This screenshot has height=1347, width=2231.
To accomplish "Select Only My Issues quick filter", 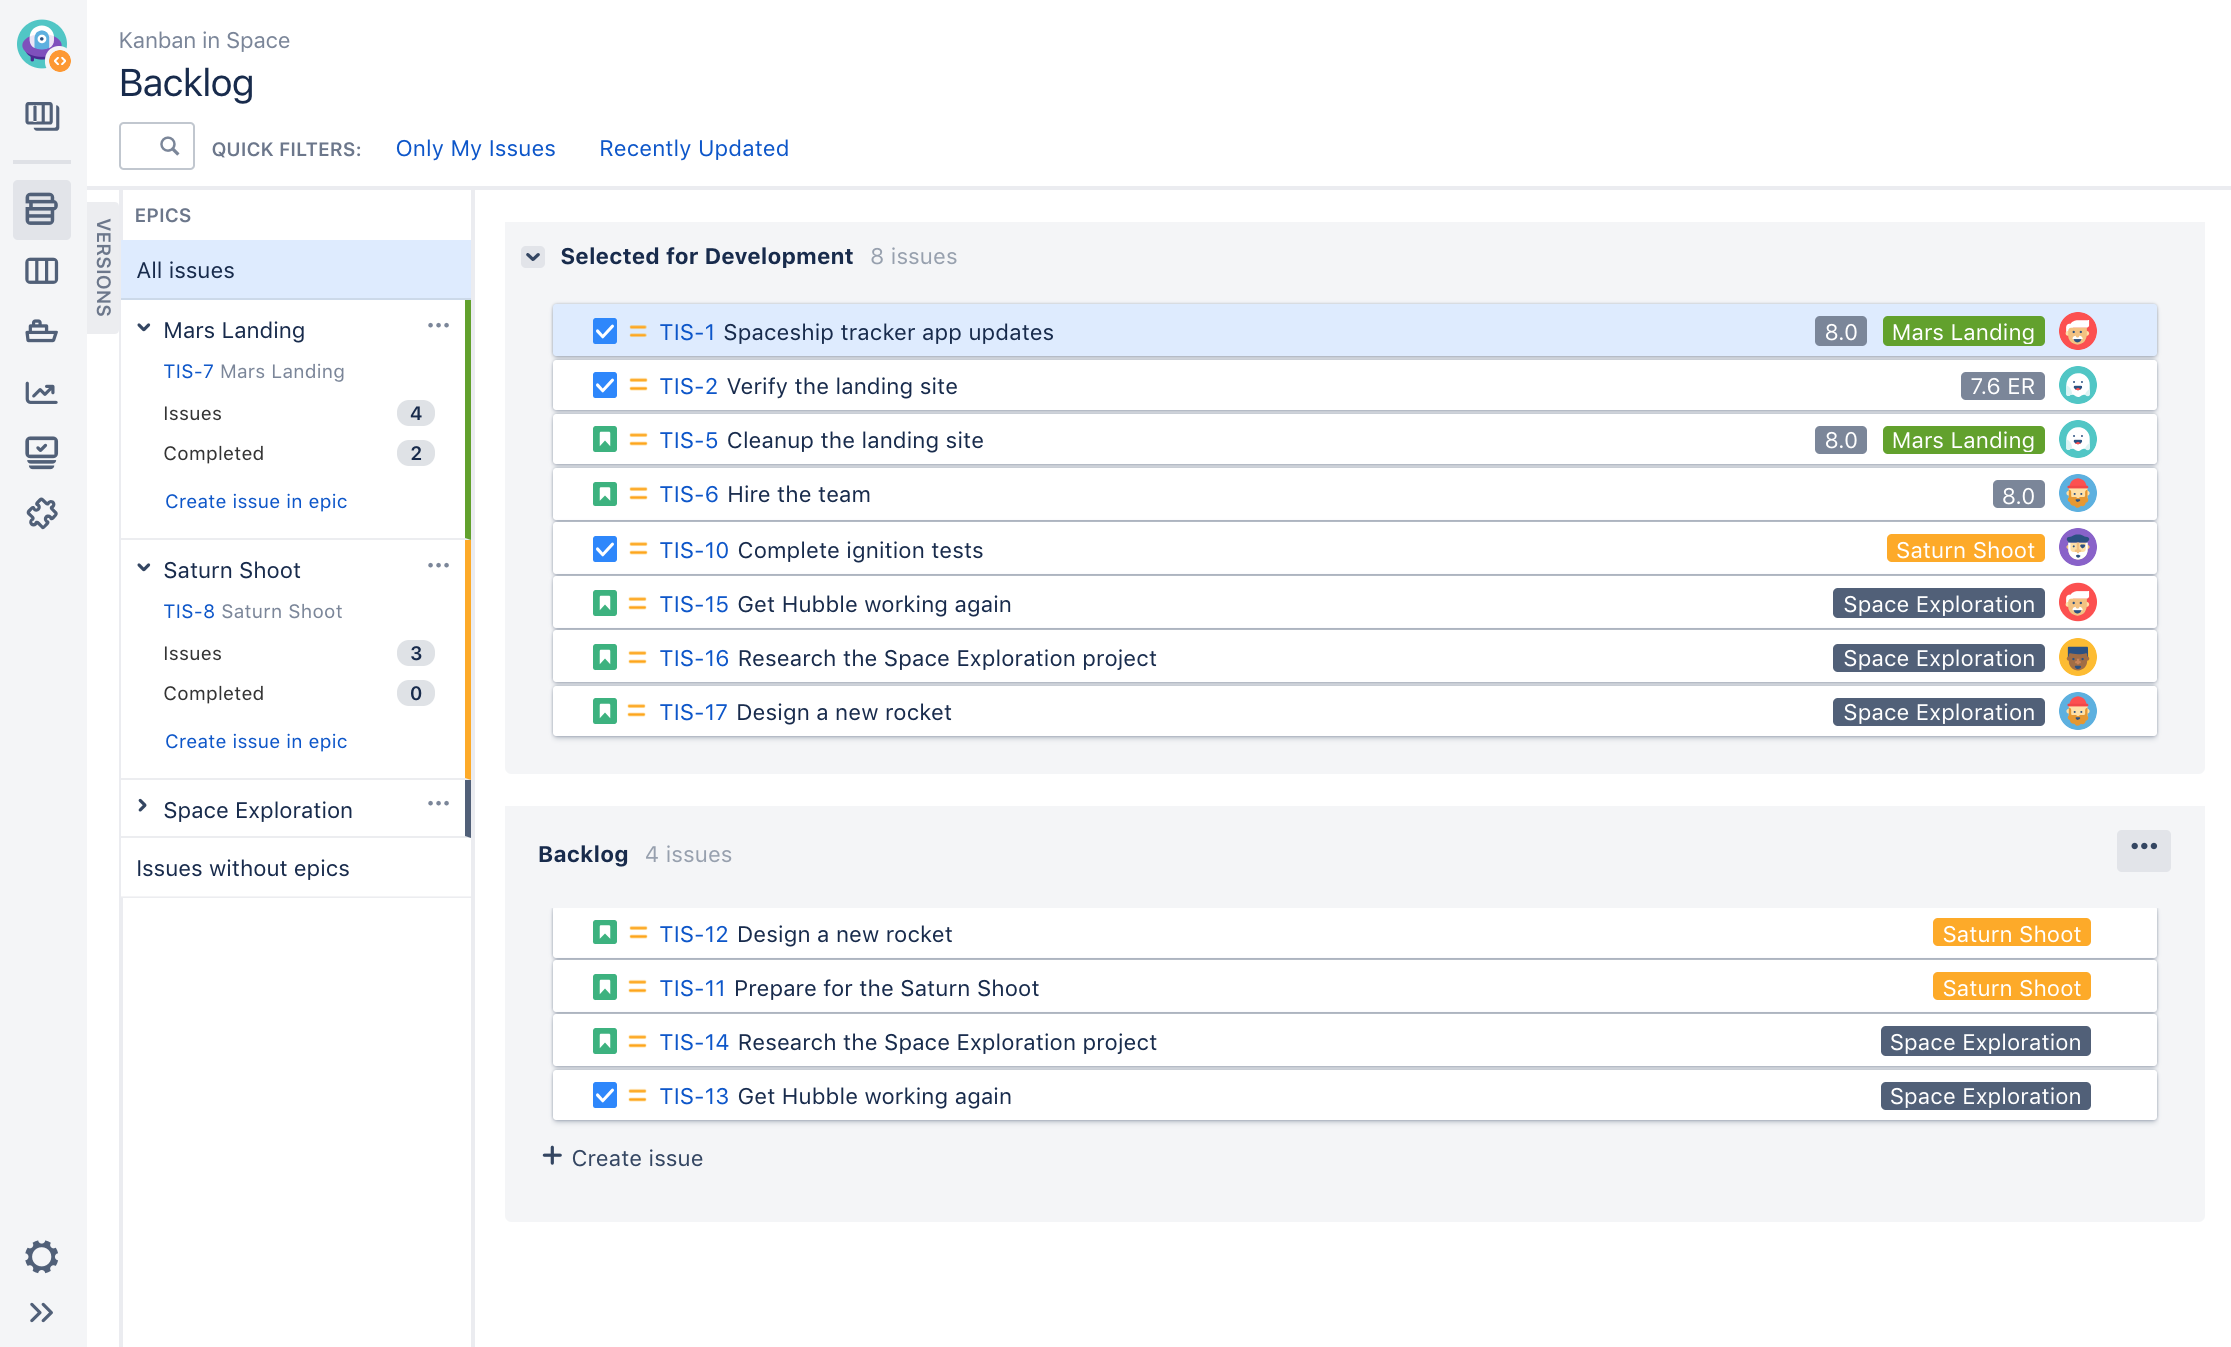I will (475, 147).
